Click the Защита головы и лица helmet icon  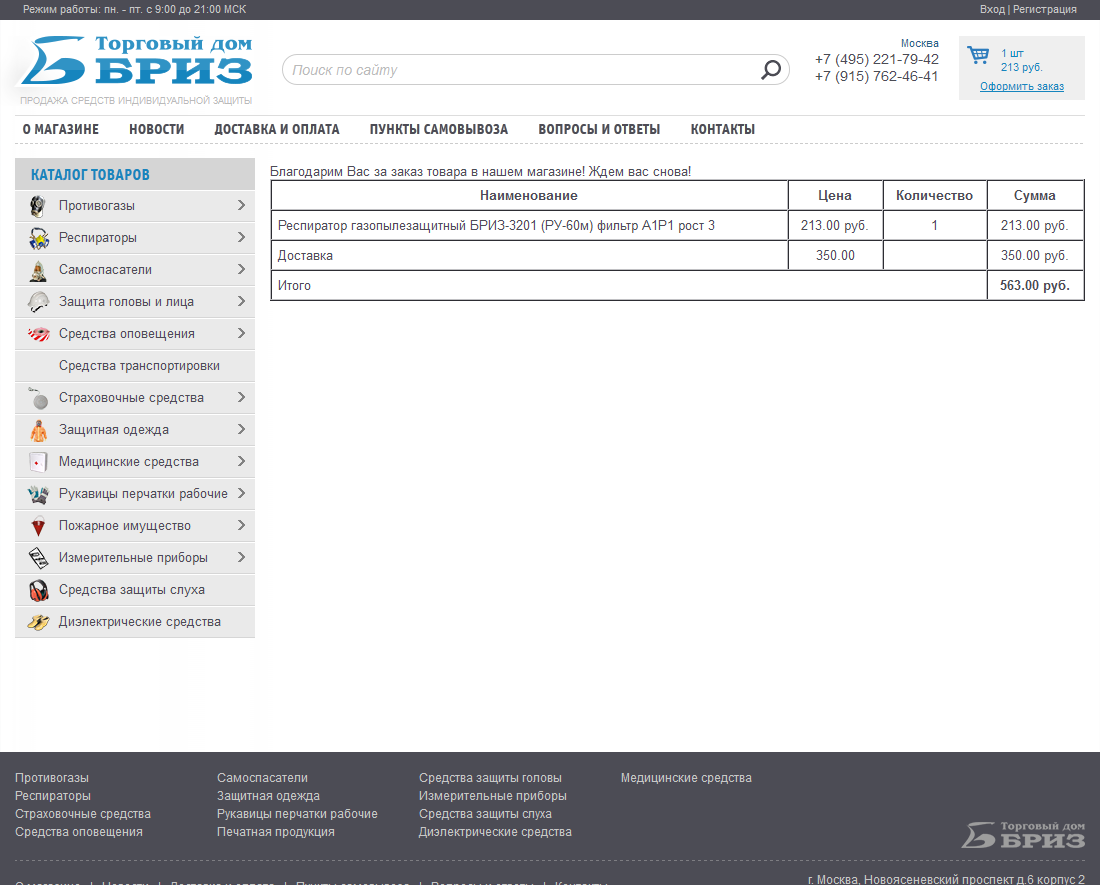tap(39, 302)
